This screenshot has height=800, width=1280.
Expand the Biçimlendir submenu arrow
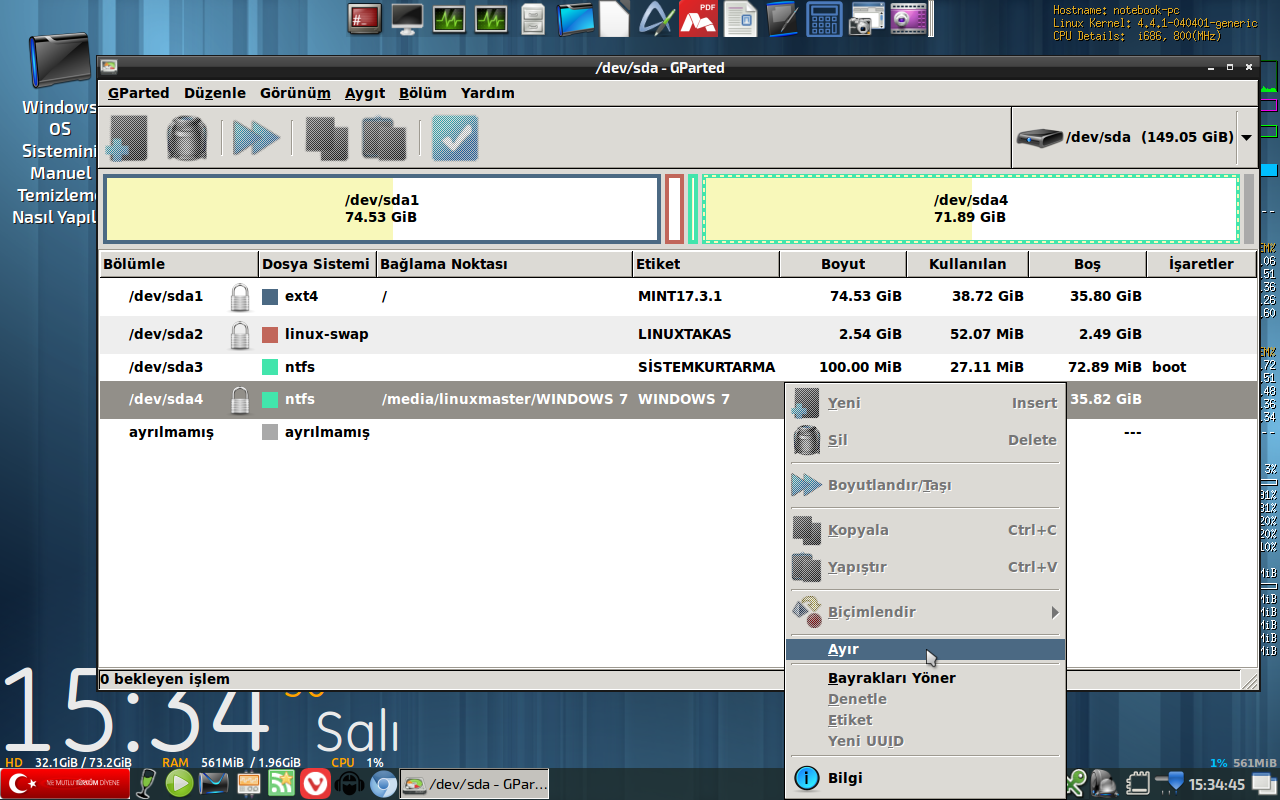[x=1055, y=612]
